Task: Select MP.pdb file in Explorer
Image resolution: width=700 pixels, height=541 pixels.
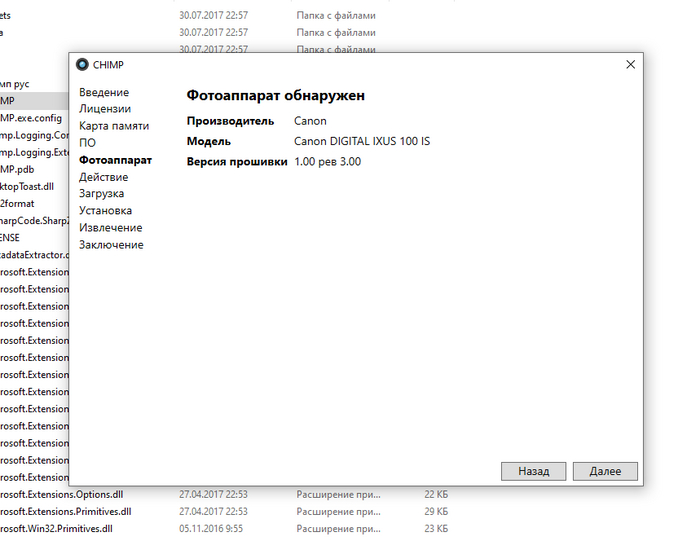Action: [17, 169]
